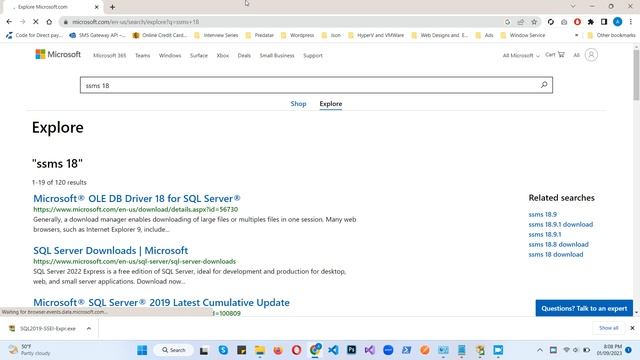Open the Chrome profile avatar

(618, 22)
